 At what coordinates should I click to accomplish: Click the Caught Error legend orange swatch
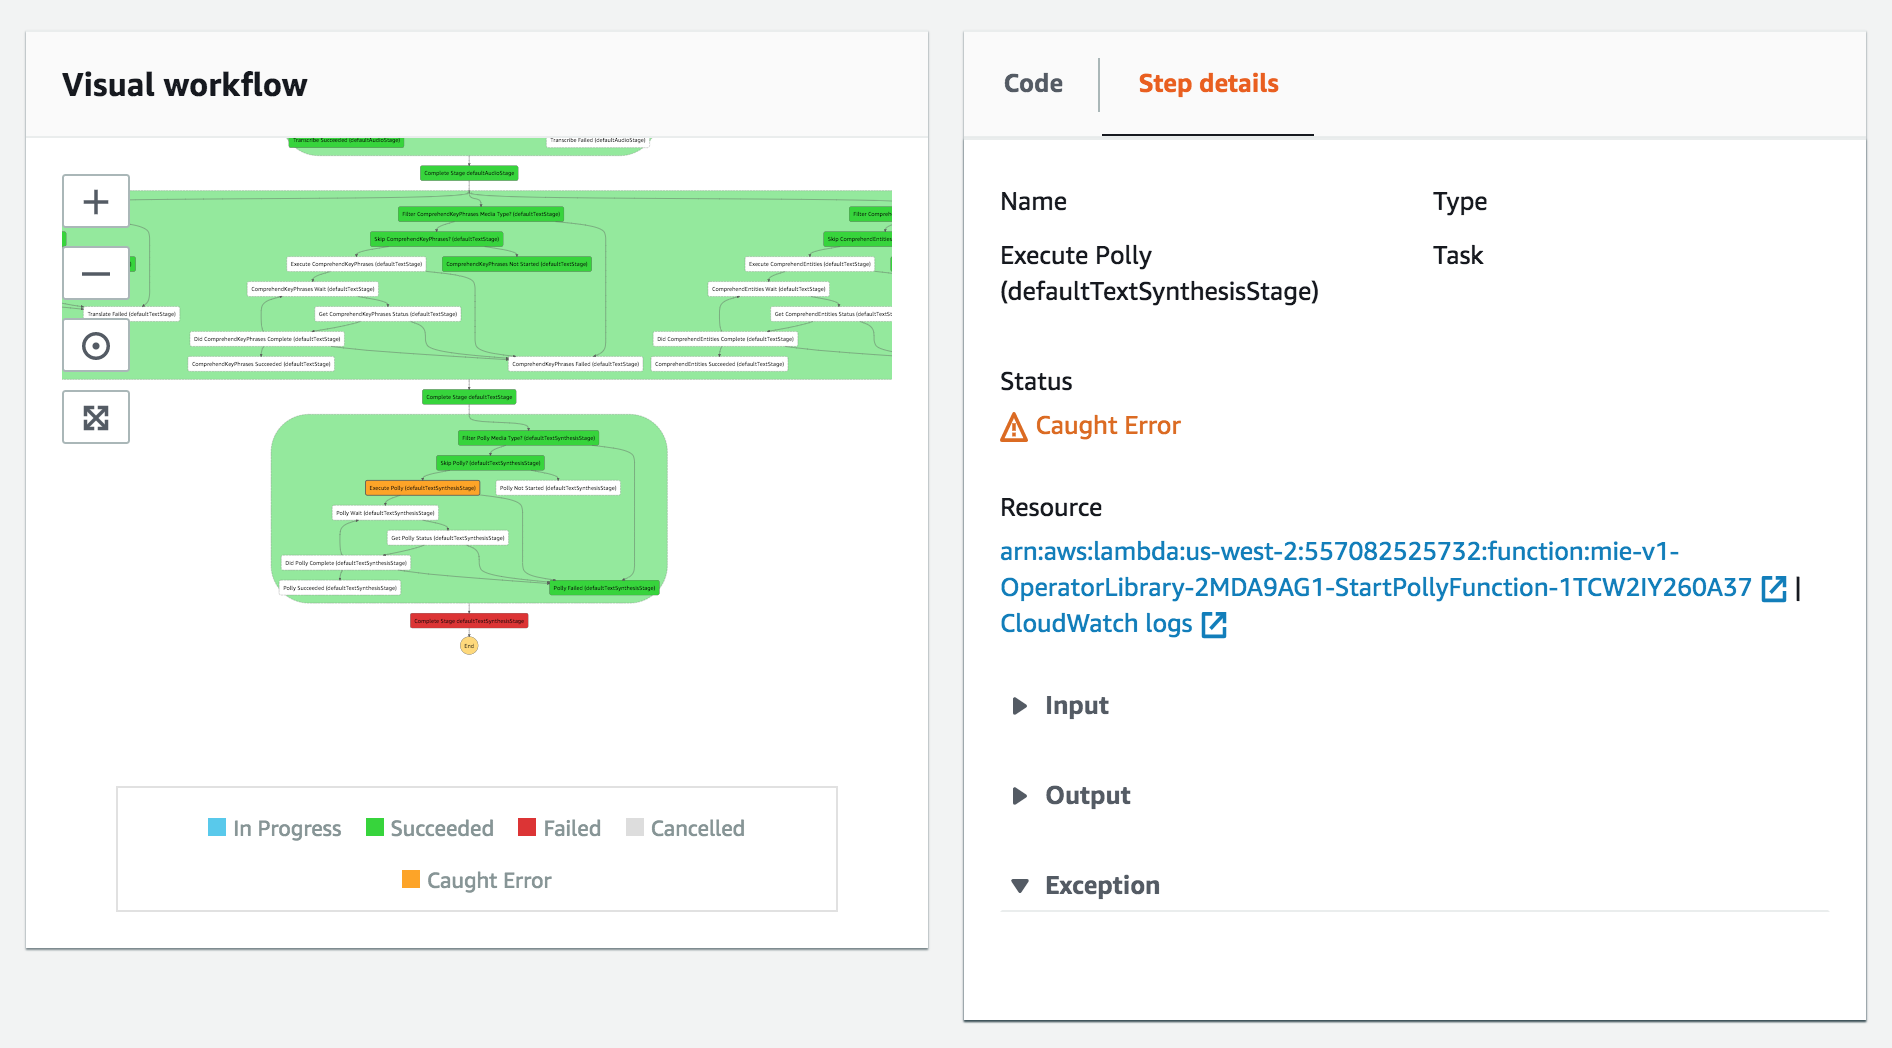coord(411,879)
